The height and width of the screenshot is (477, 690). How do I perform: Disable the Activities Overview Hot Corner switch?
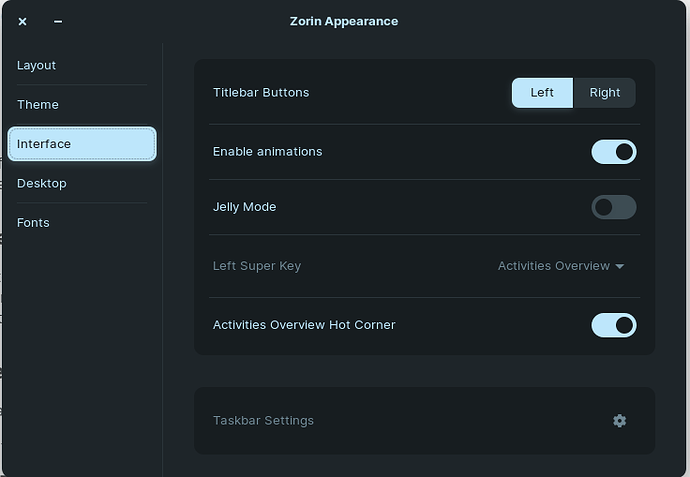(613, 325)
